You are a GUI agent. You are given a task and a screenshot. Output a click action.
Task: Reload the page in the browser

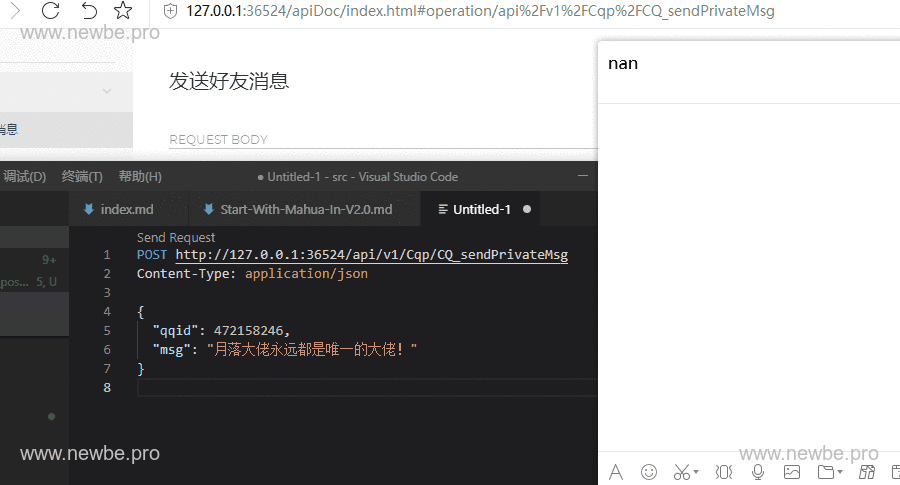click(x=51, y=10)
